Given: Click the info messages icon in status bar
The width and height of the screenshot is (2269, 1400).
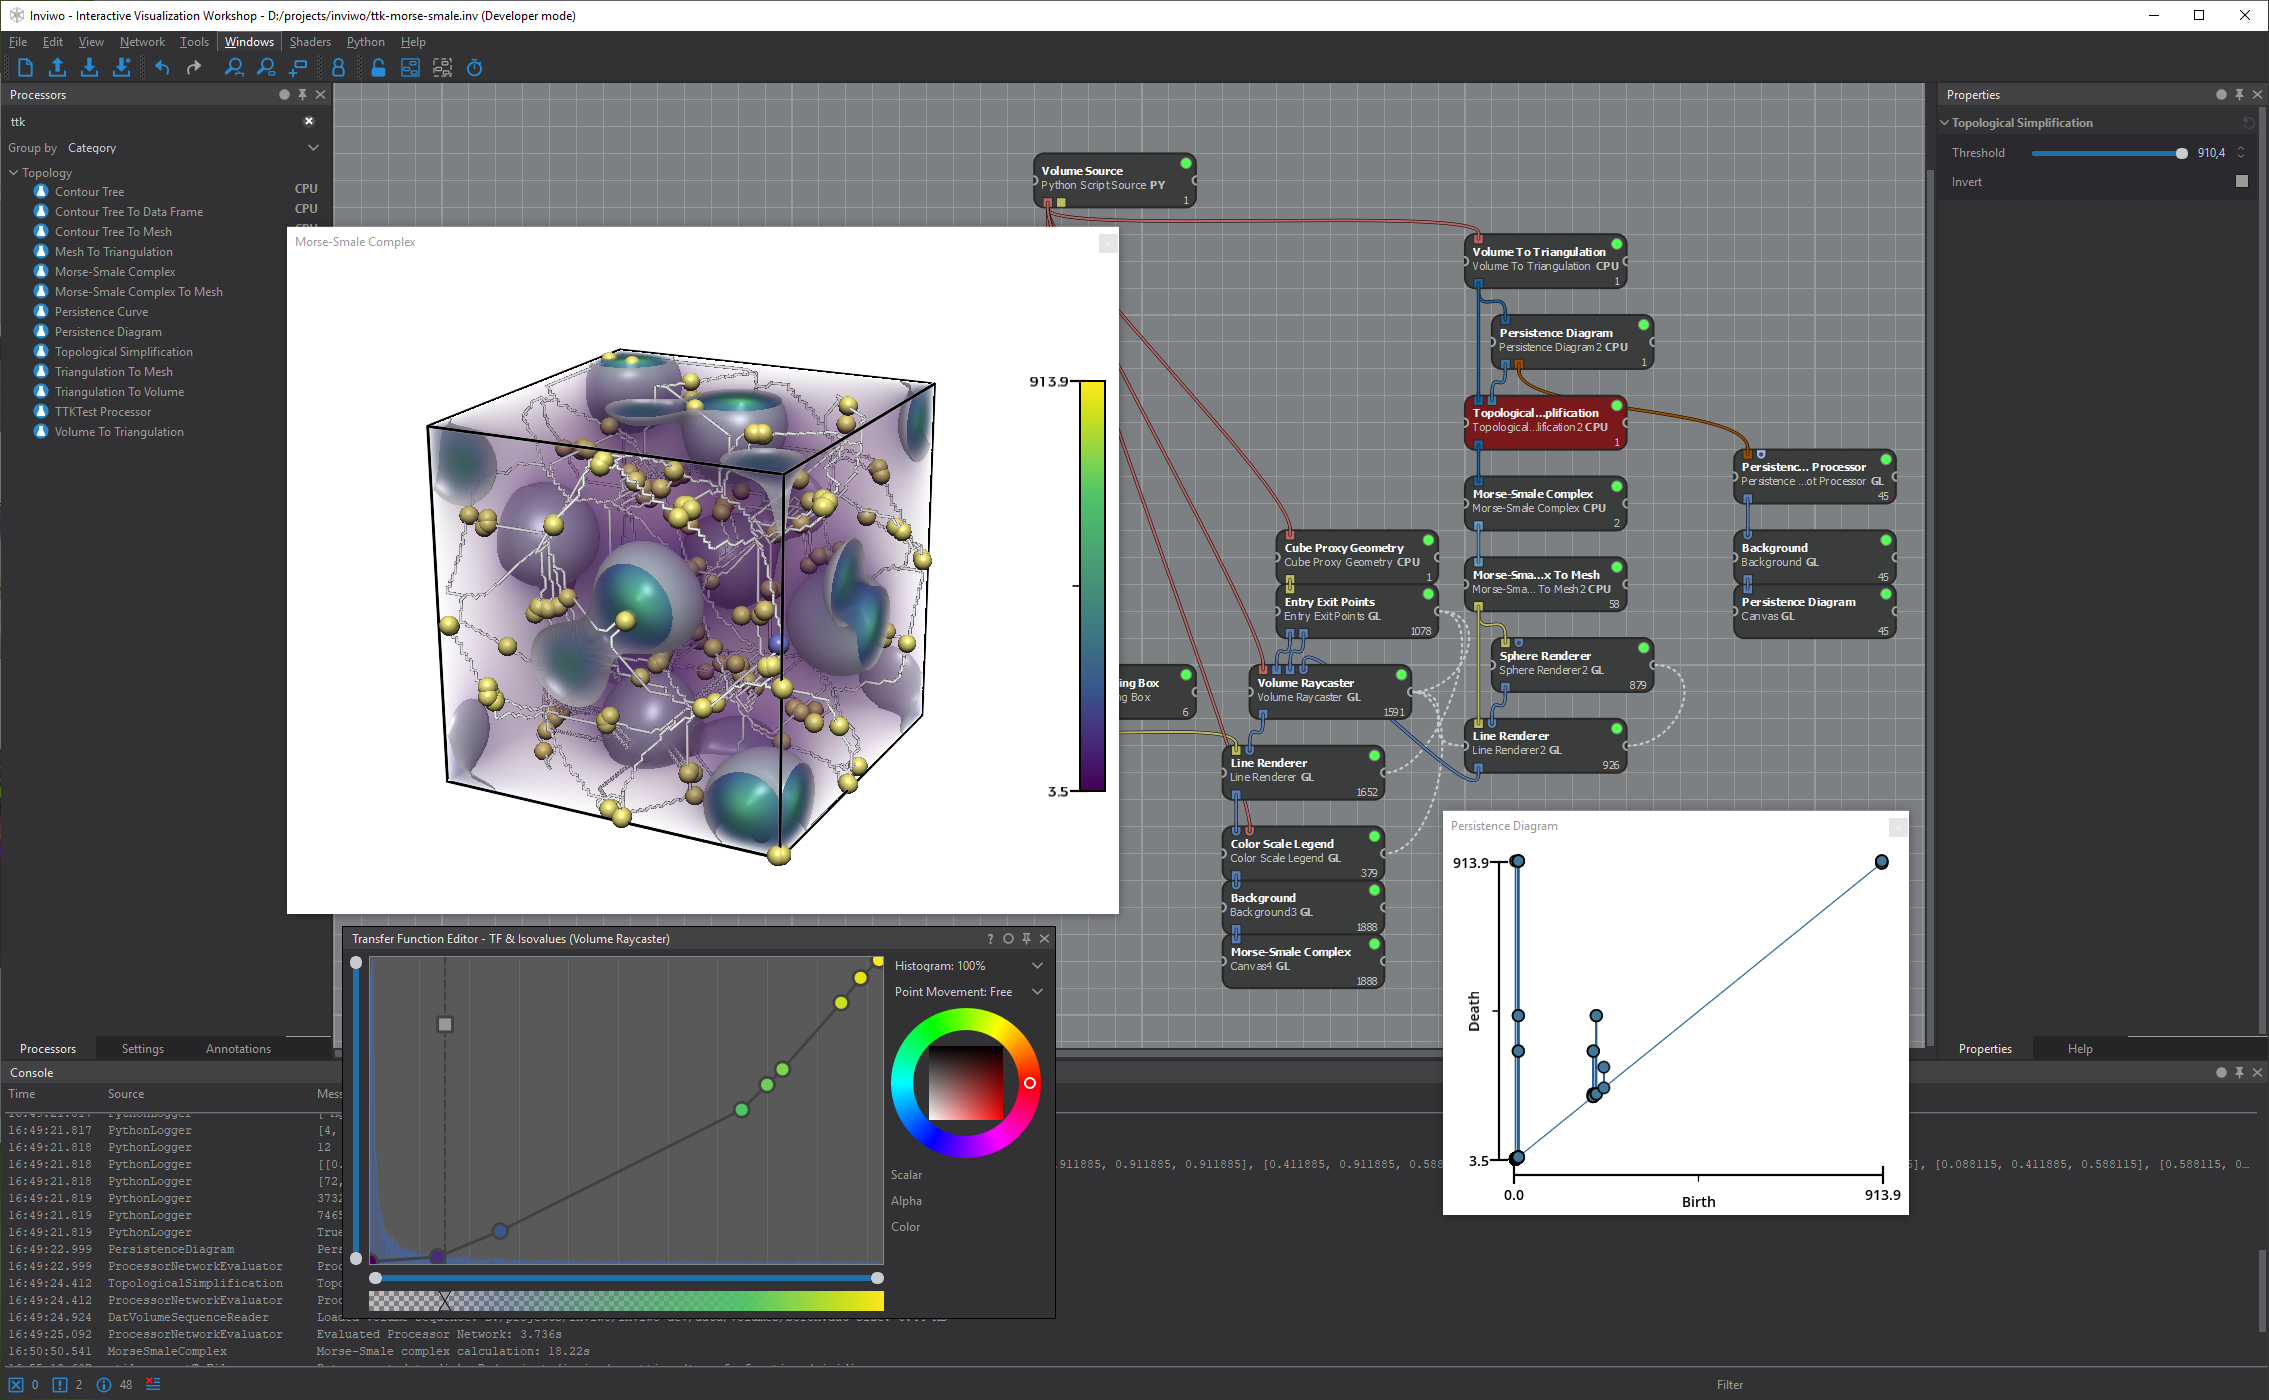Looking at the screenshot, I should [x=104, y=1385].
